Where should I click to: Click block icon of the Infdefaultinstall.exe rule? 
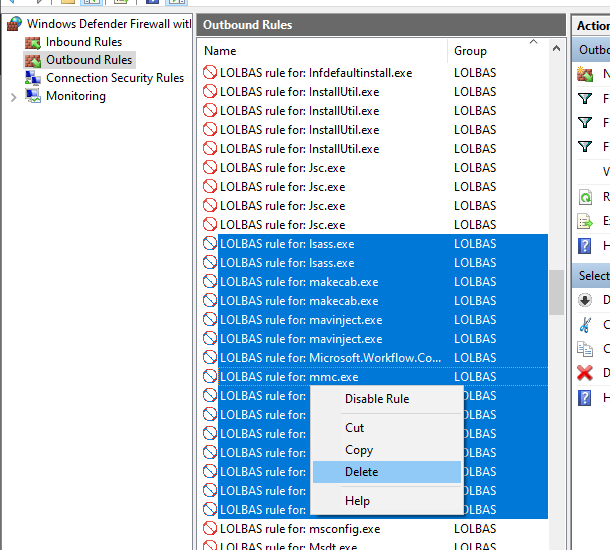[210, 73]
